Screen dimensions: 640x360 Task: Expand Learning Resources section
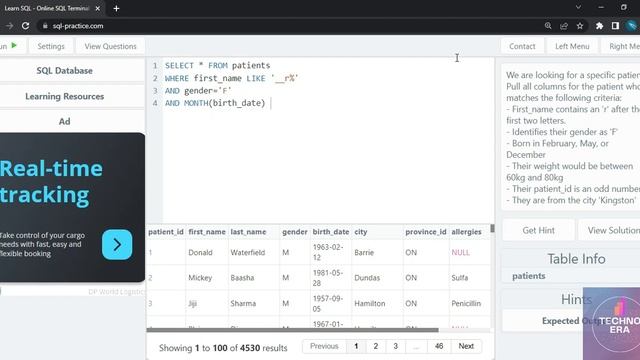(x=64, y=96)
